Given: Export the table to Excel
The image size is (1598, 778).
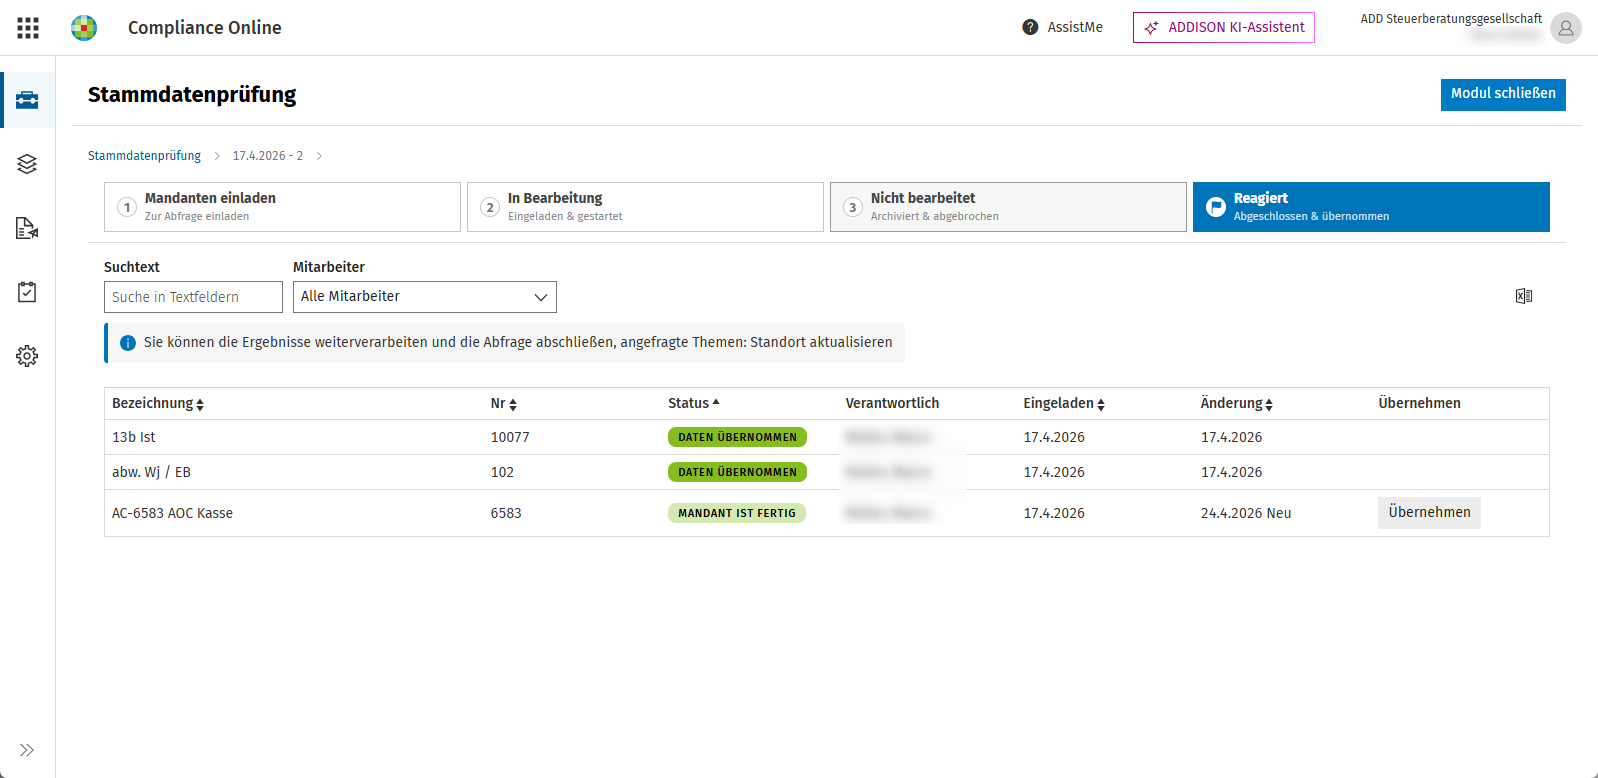Looking at the screenshot, I should click(x=1524, y=296).
